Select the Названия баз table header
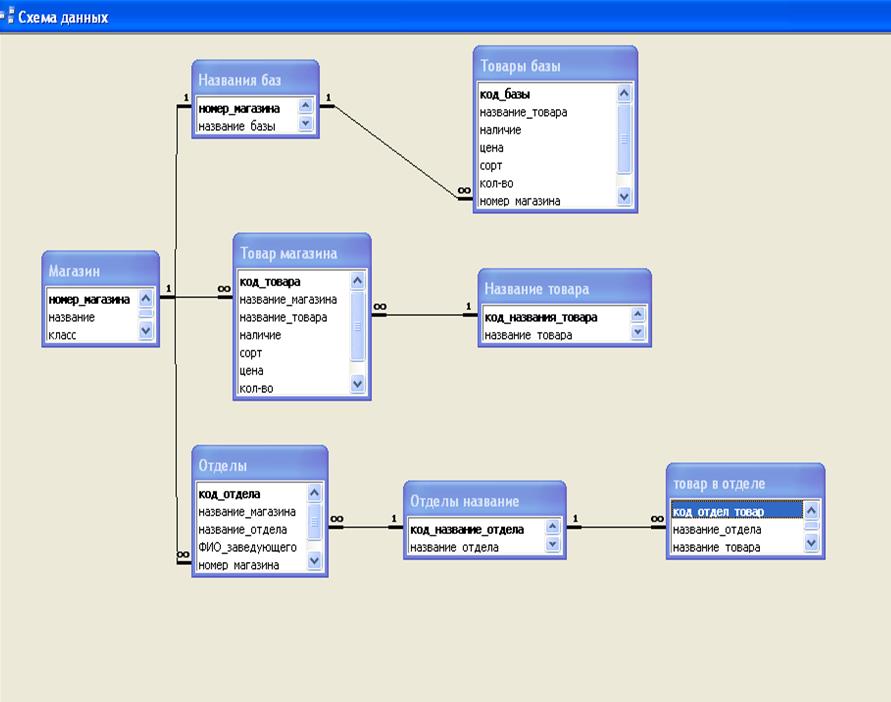 click(x=255, y=80)
